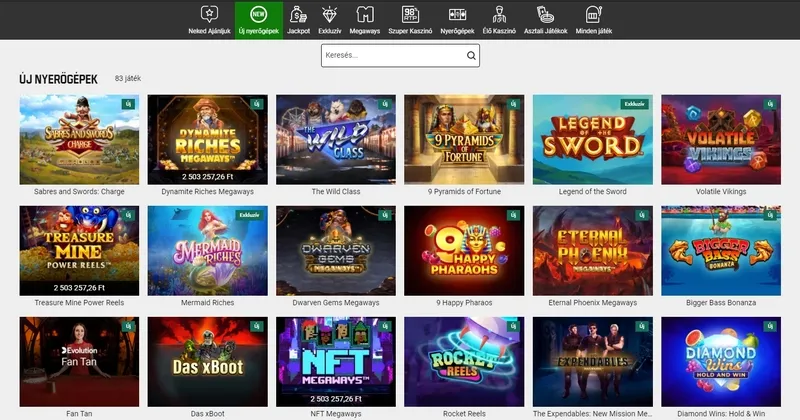This screenshot has height=420, width=800.
Task: Open the Jackpot category icon
Action: (298, 14)
